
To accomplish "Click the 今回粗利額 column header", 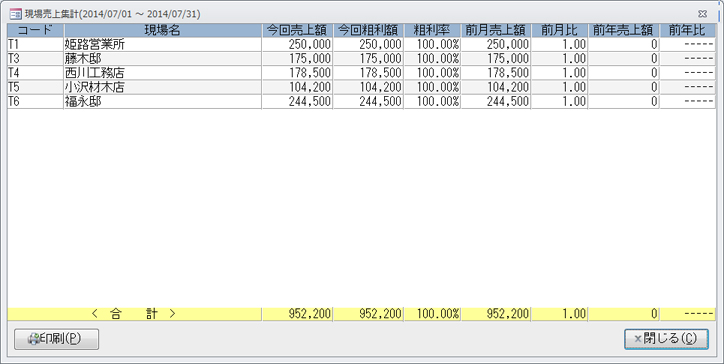I will pos(368,30).
